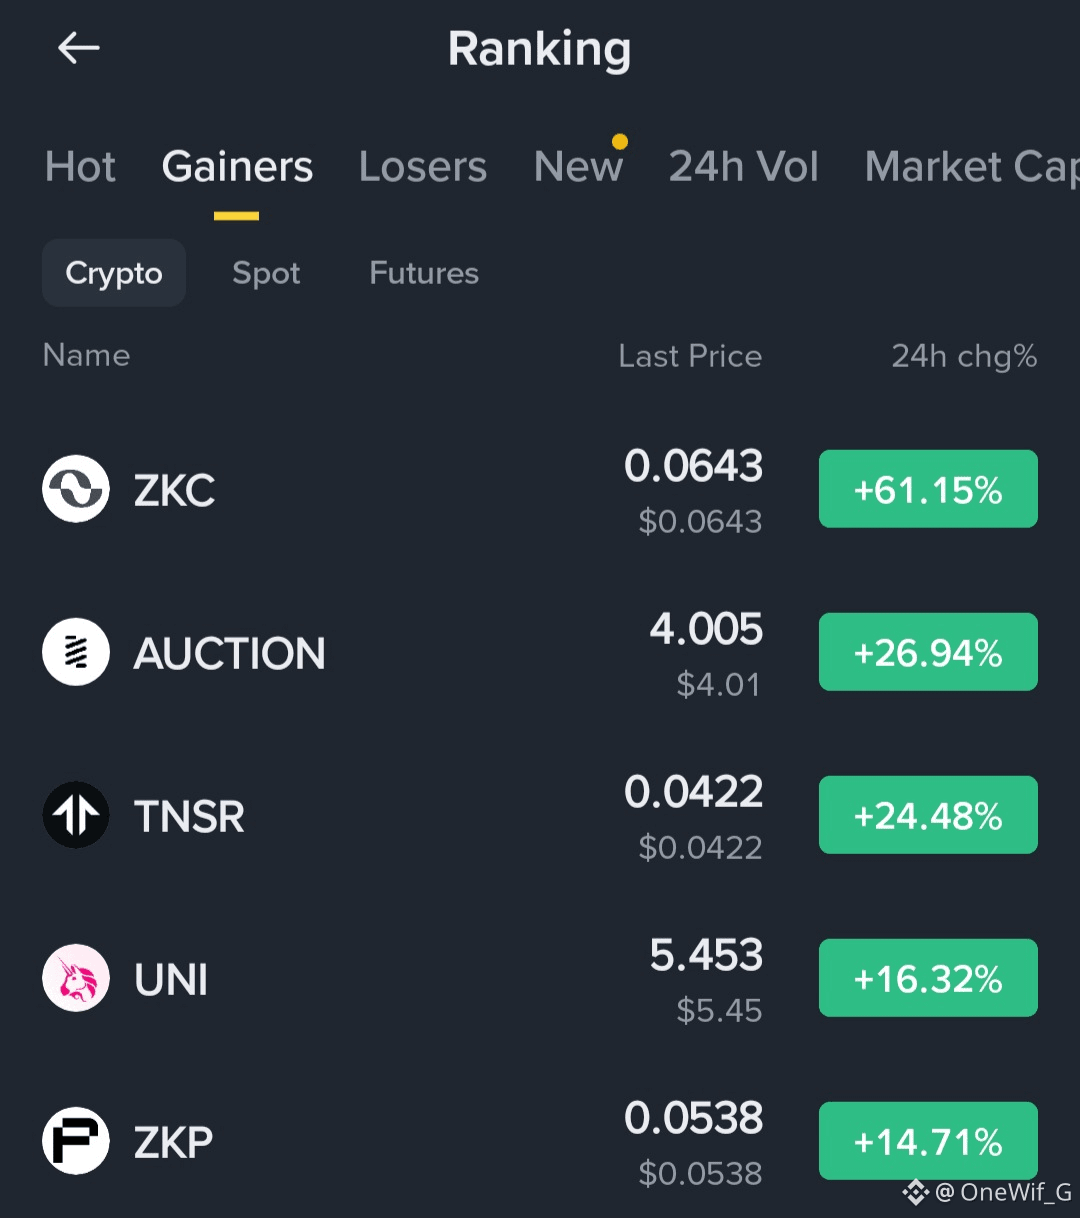The image size is (1080, 1218).
Task: Select the New tab
Action: (579, 167)
